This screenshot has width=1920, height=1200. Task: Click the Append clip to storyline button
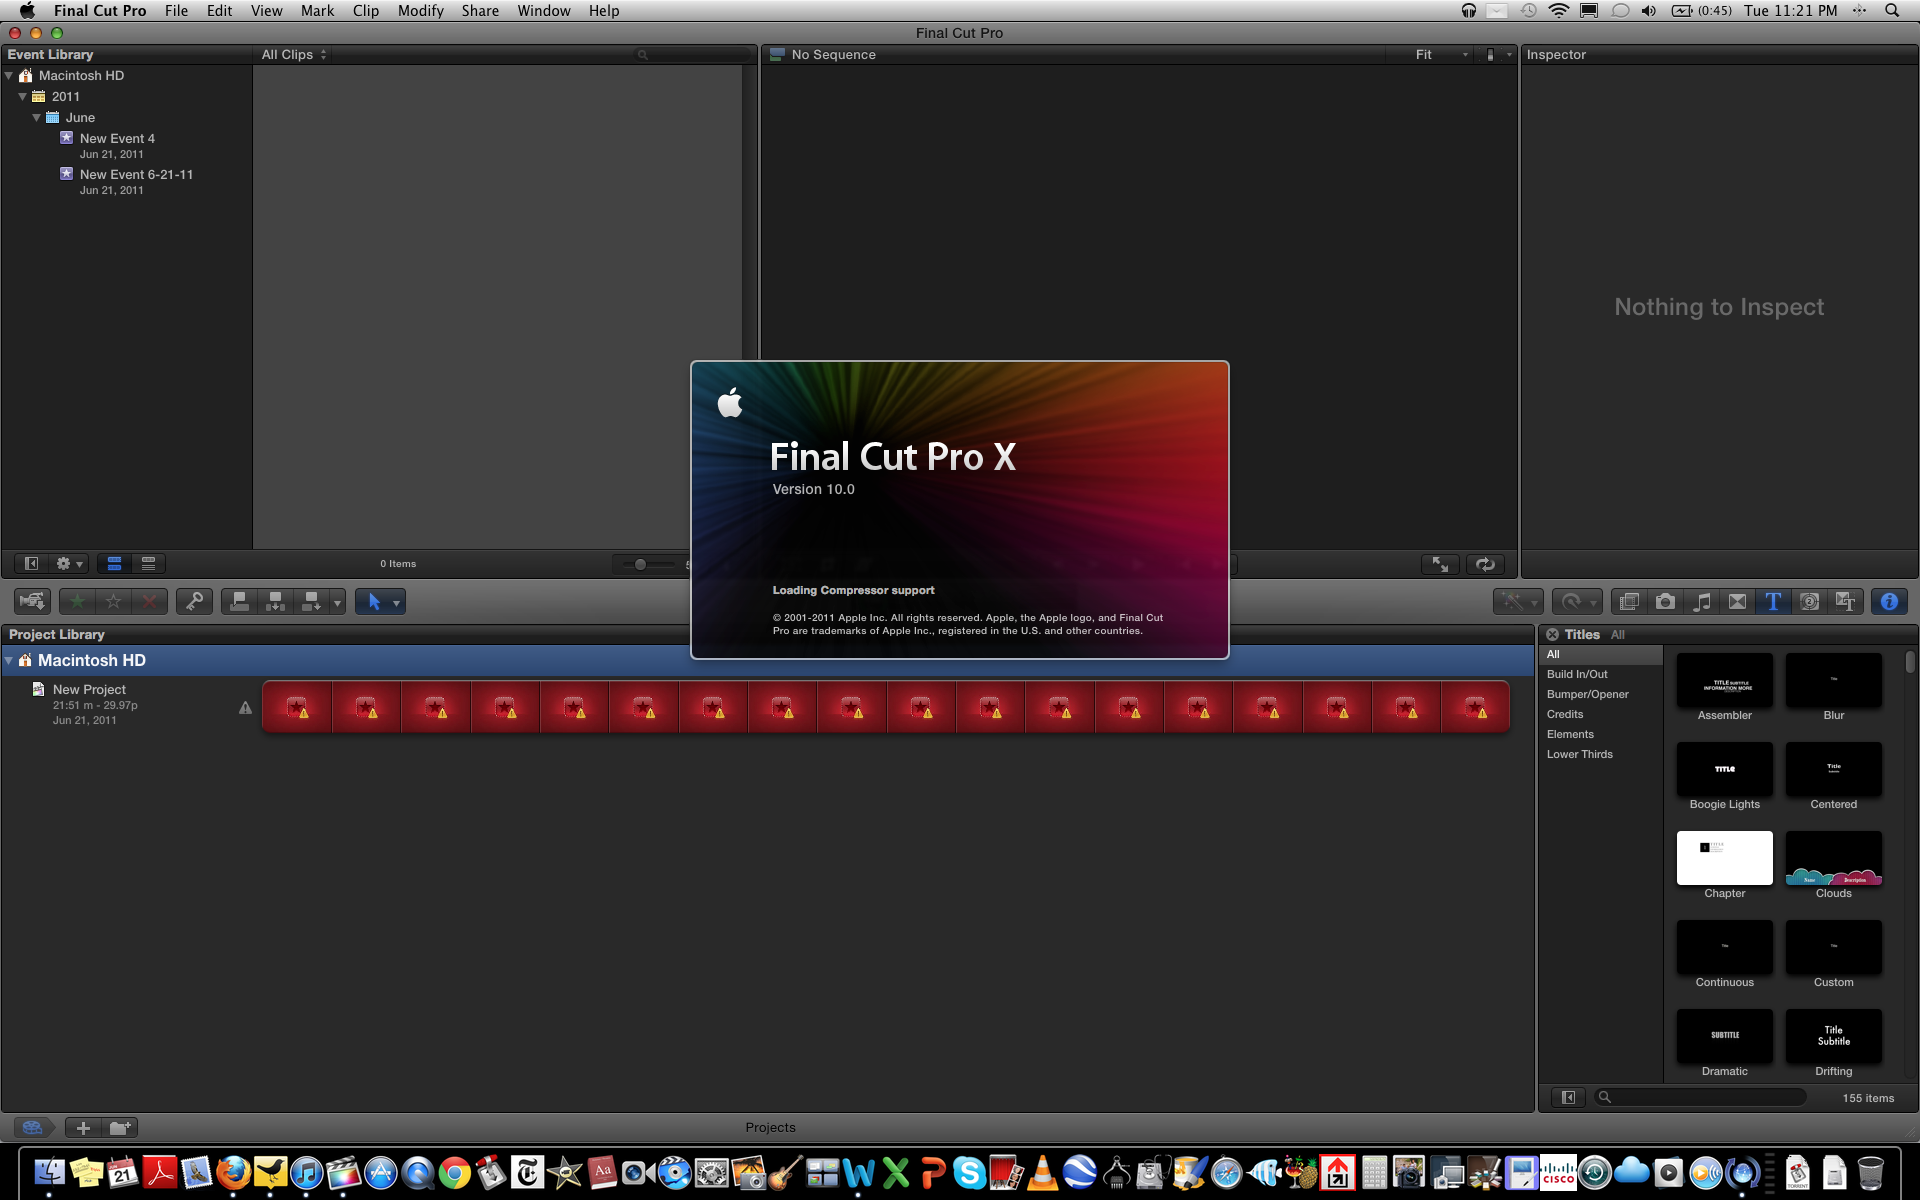click(x=311, y=601)
